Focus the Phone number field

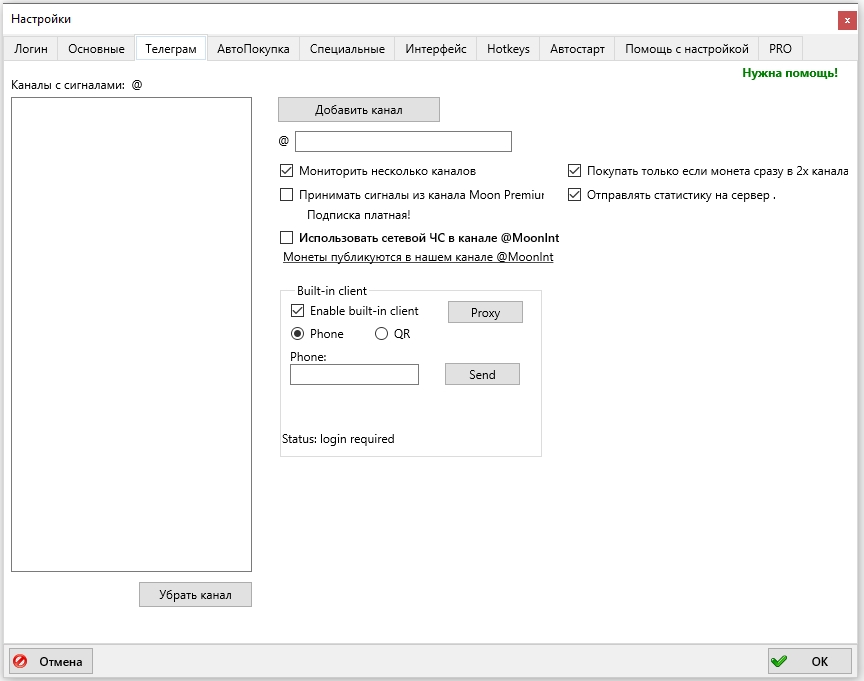click(x=354, y=375)
